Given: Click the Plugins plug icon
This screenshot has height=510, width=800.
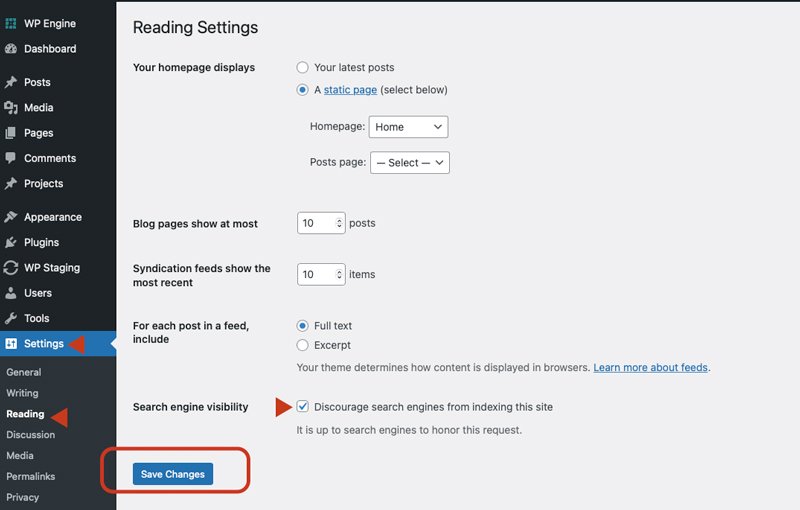Looking at the screenshot, I should (x=11, y=242).
